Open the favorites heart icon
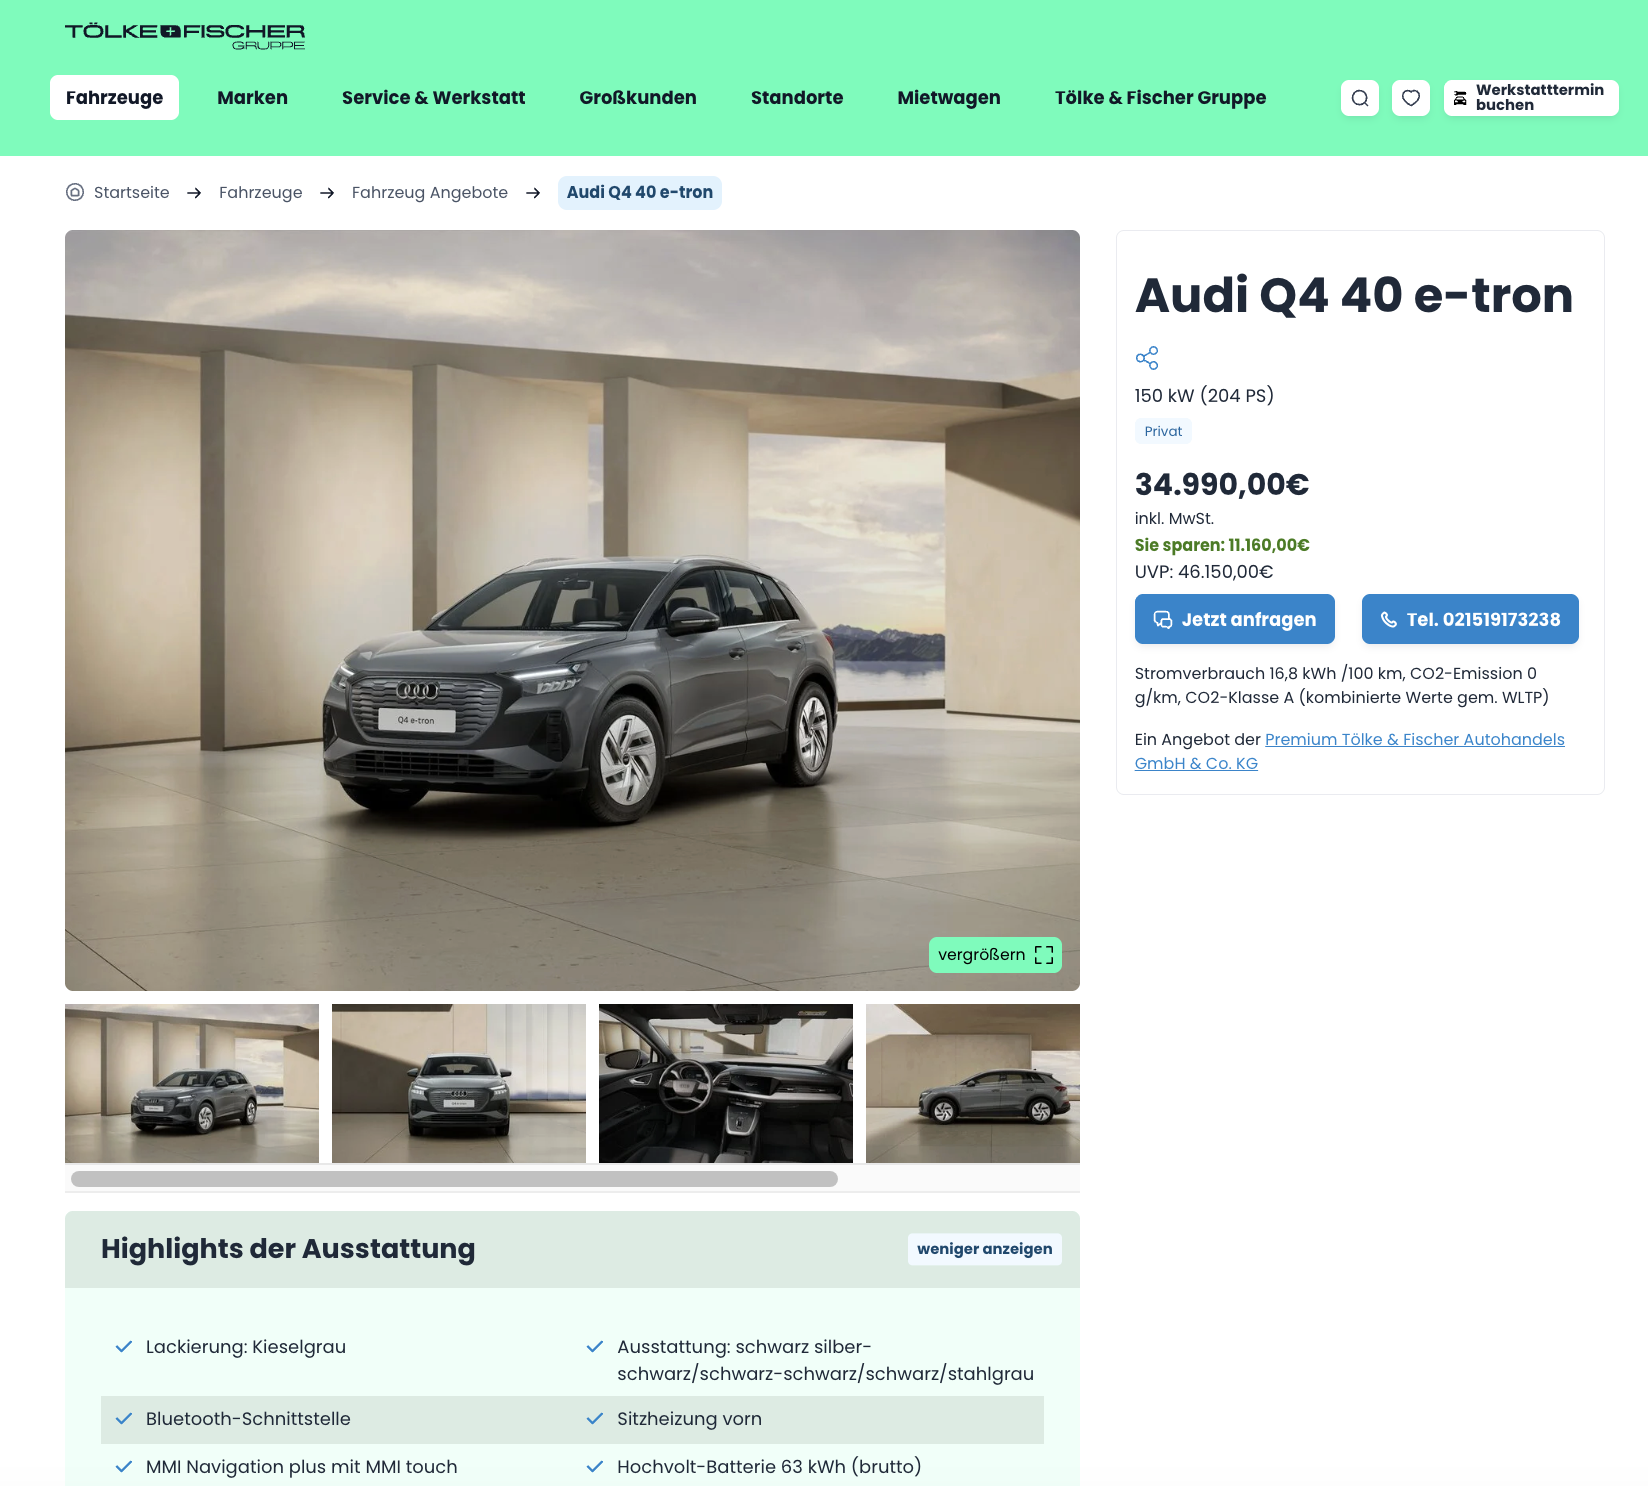Image resolution: width=1648 pixels, height=1486 pixels. [x=1411, y=98]
